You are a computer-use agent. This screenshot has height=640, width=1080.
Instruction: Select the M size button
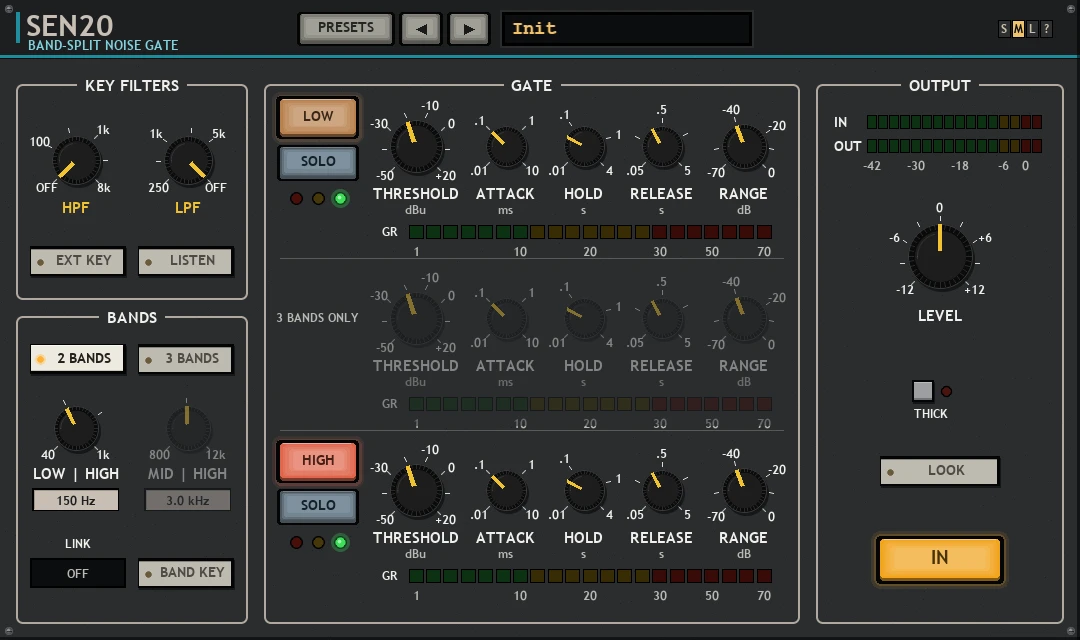[x=1018, y=29]
